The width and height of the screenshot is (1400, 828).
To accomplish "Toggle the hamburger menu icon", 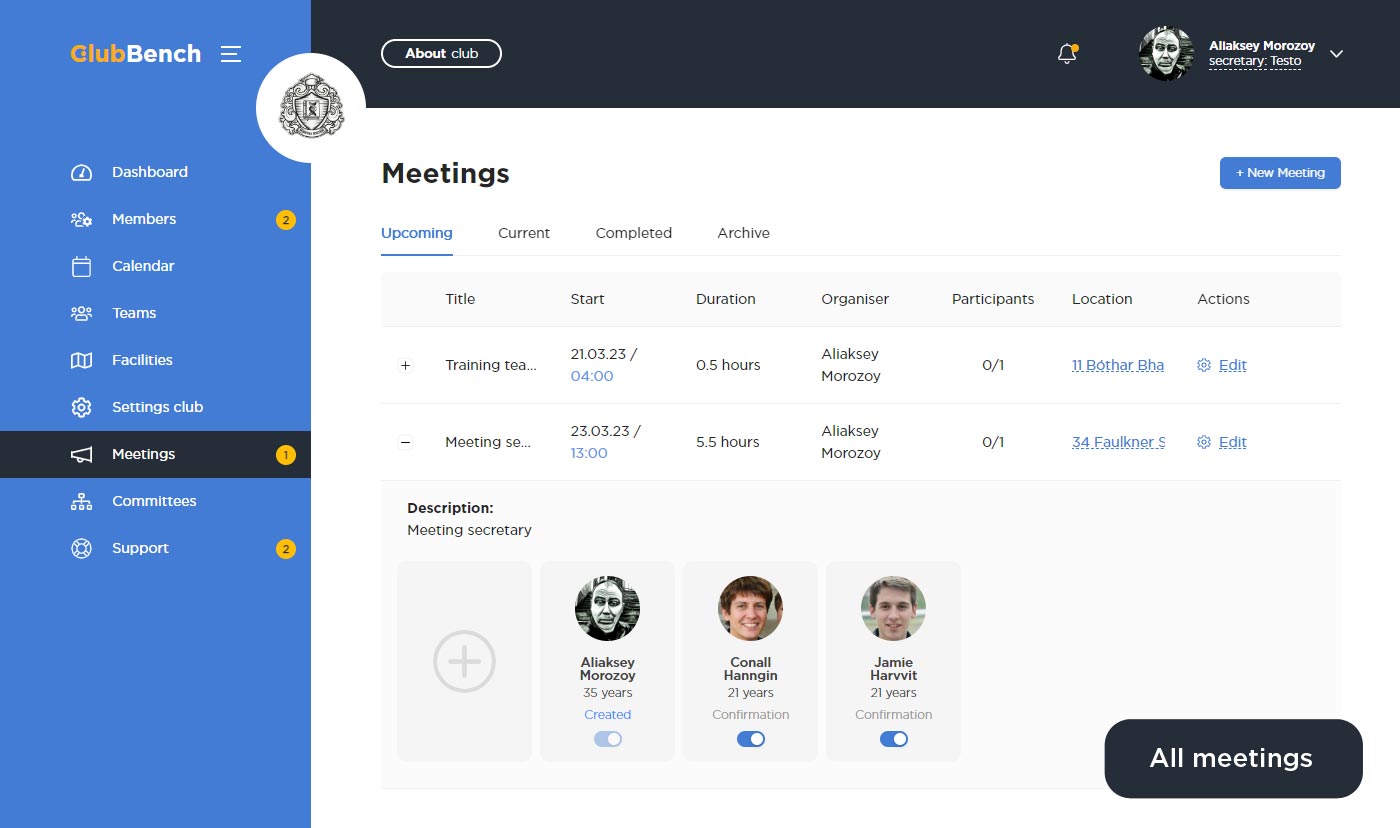I will click(231, 54).
